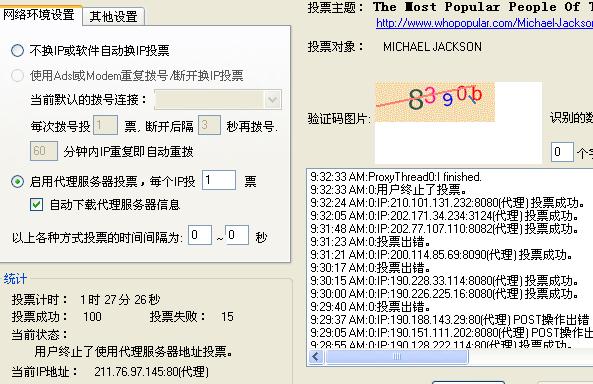Click the 每次拨号投 votes field

[x=106, y=125]
